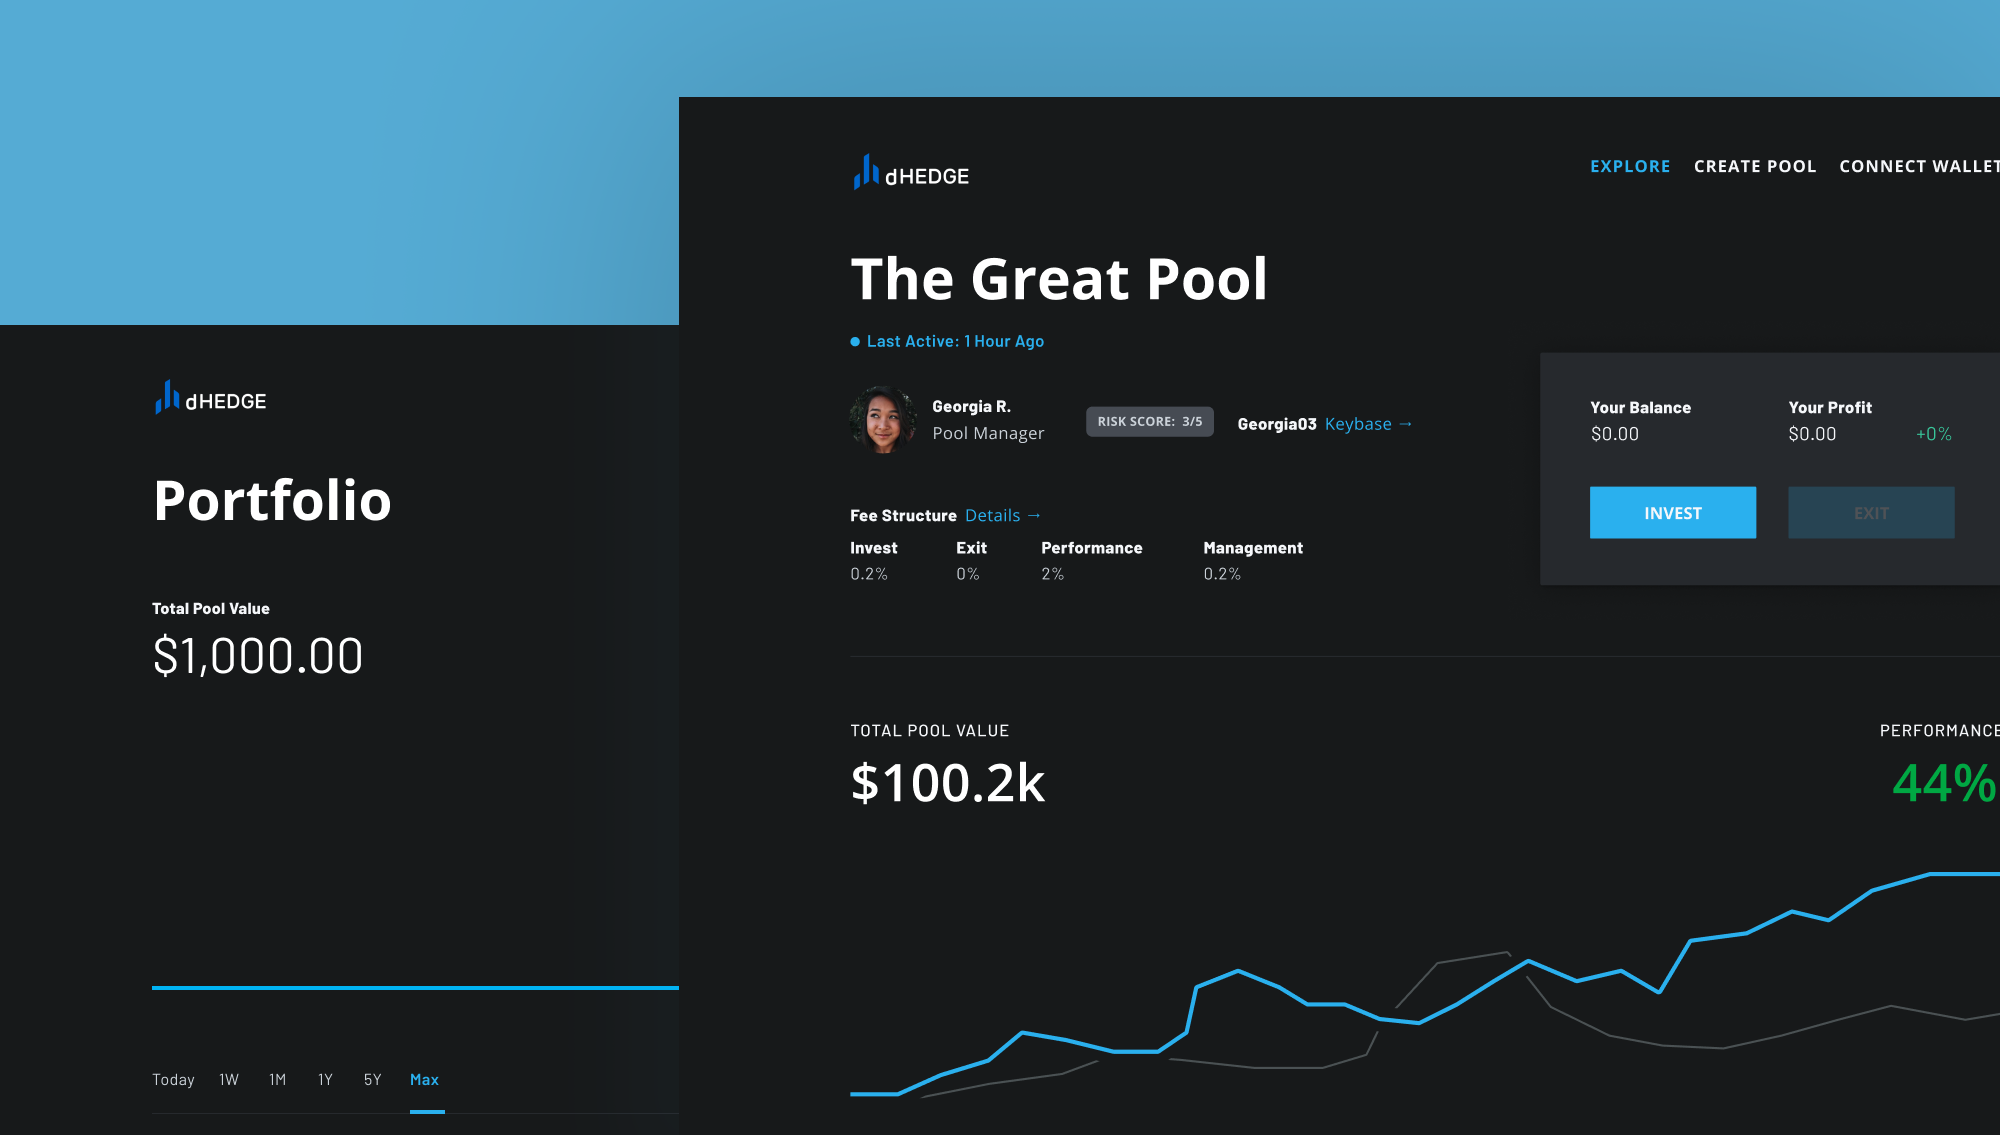Click the dHEDGE logo above Portfolio heading

point(210,398)
